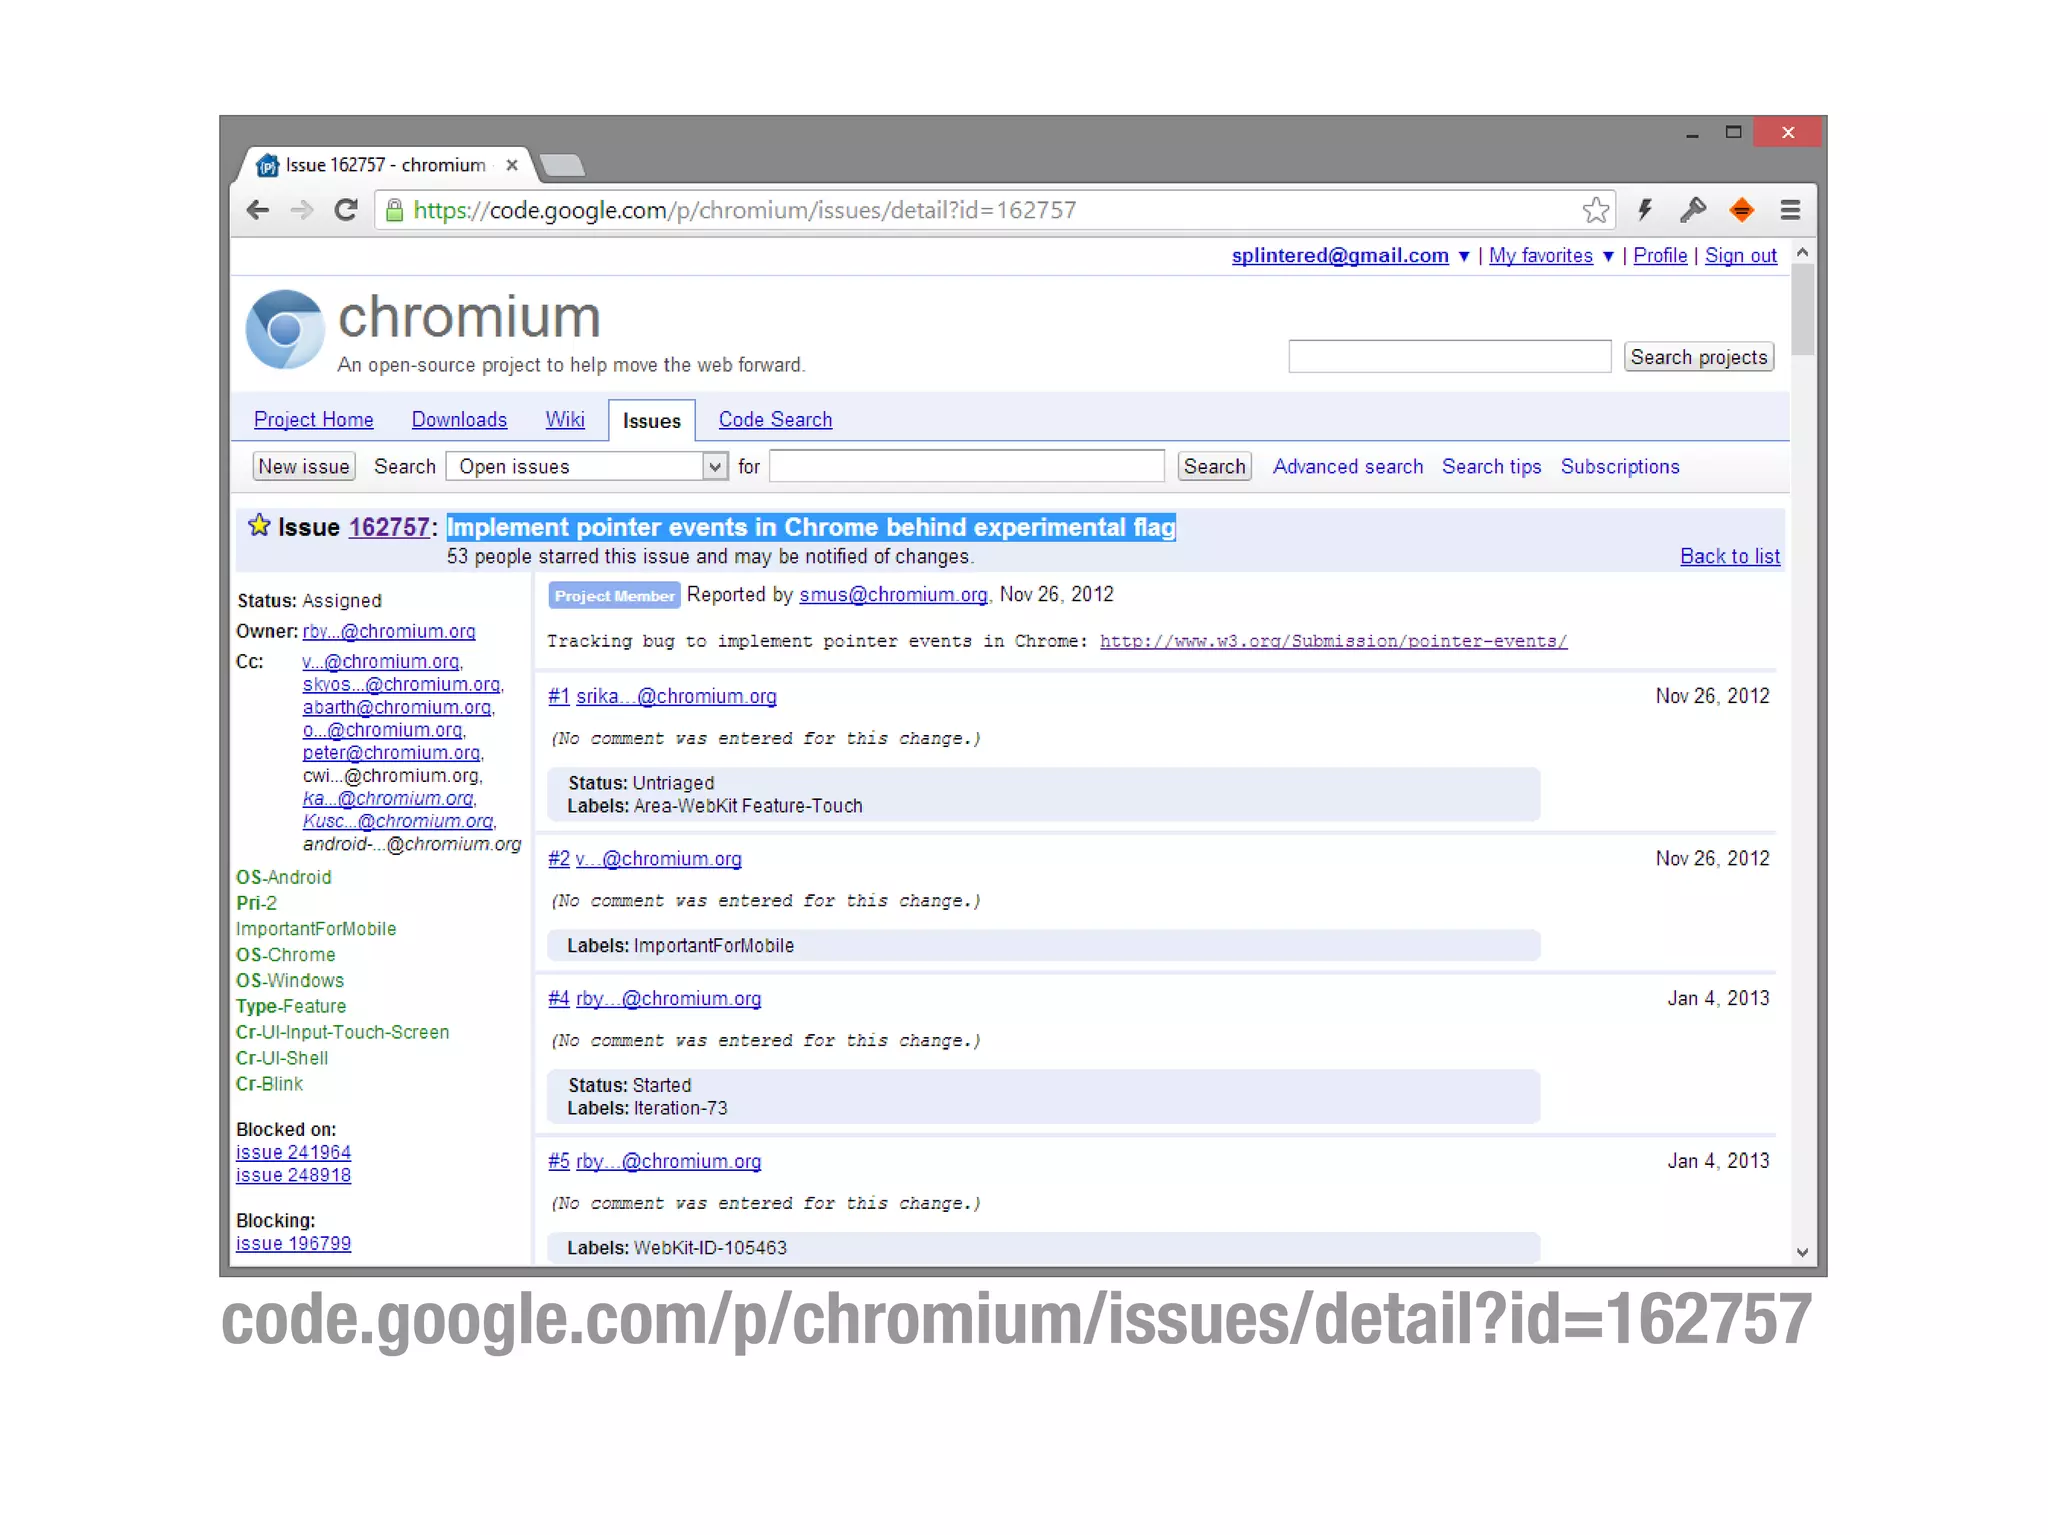The image size is (2048, 1535).
Task: Click the Profile link
Action: pyautogui.click(x=1660, y=256)
